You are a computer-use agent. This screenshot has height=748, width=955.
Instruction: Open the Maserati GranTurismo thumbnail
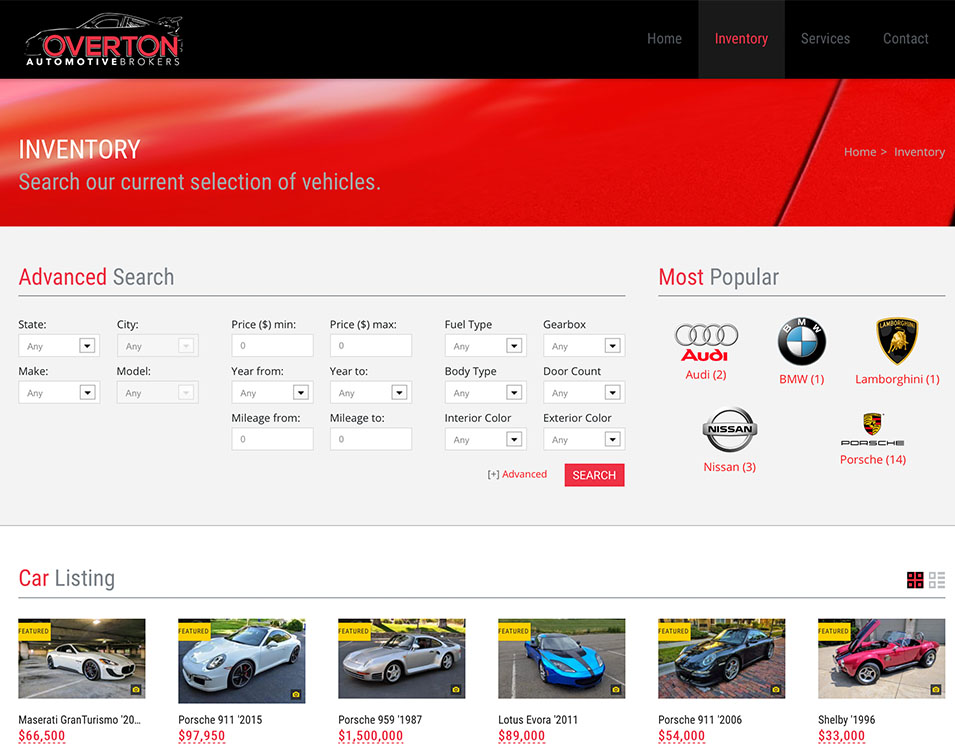[x=82, y=658]
